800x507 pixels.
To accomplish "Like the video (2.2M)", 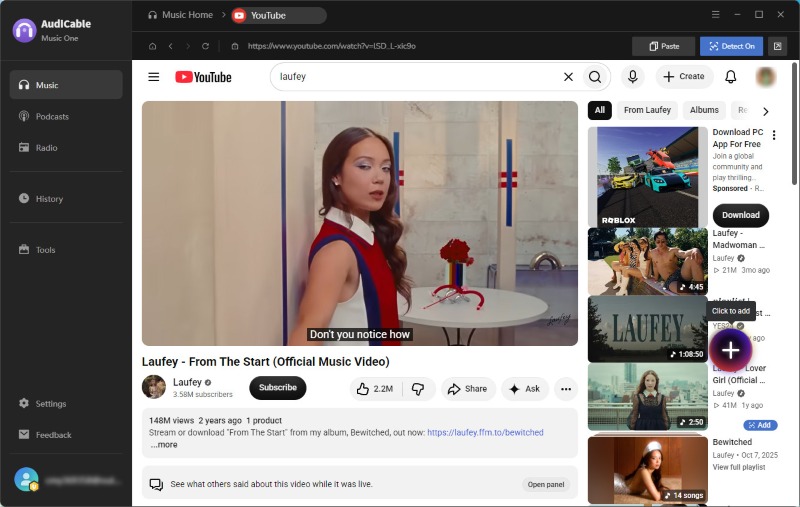I will click(375, 389).
